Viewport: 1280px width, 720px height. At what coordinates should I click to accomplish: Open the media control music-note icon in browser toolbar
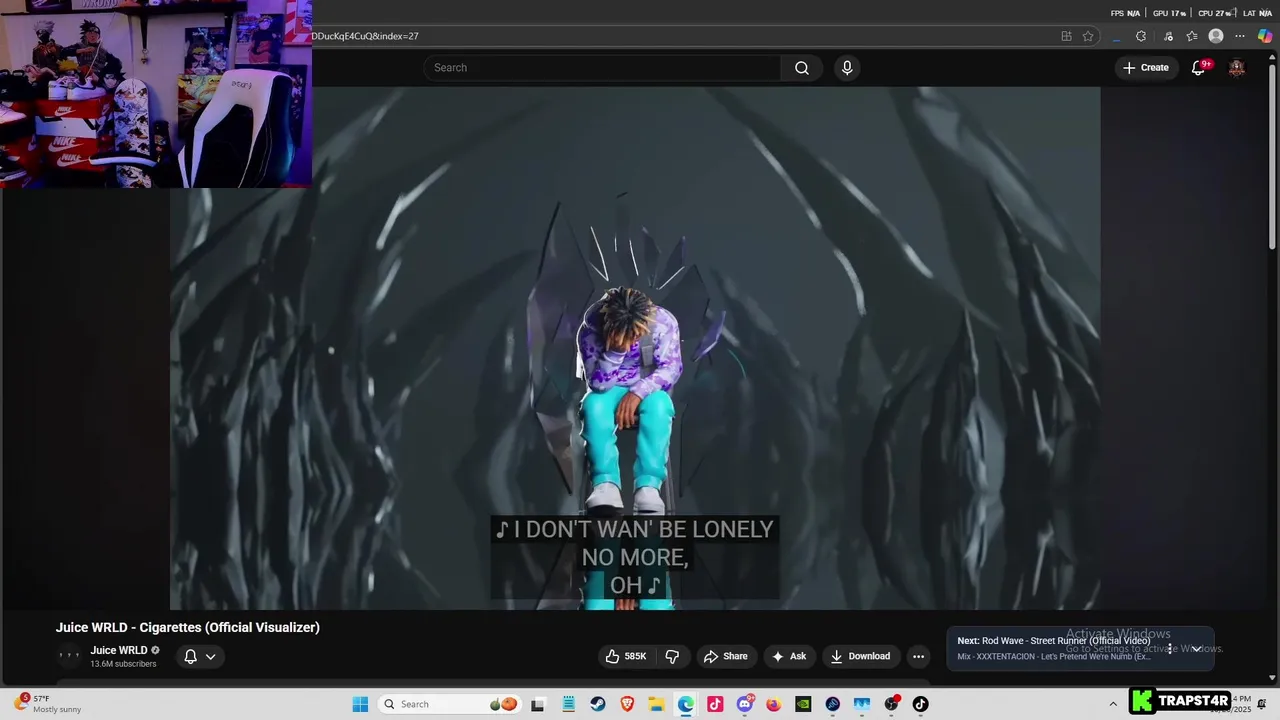[1168, 36]
